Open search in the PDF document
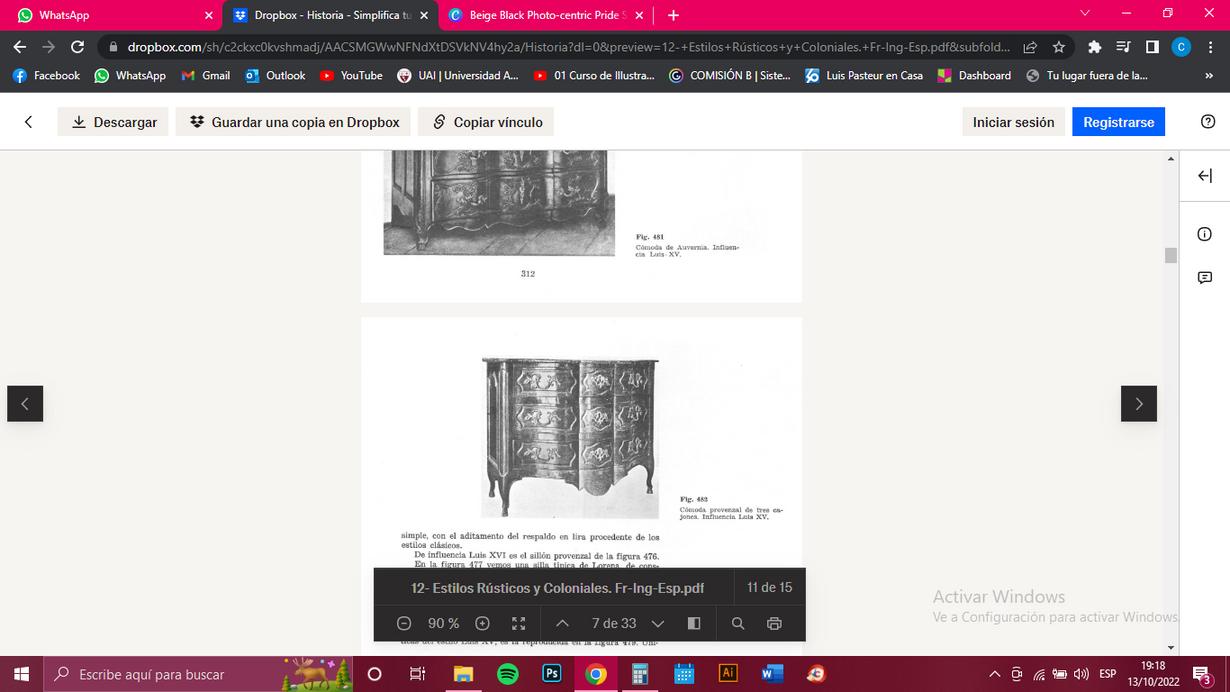The image size is (1230, 692). pyautogui.click(x=738, y=623)
